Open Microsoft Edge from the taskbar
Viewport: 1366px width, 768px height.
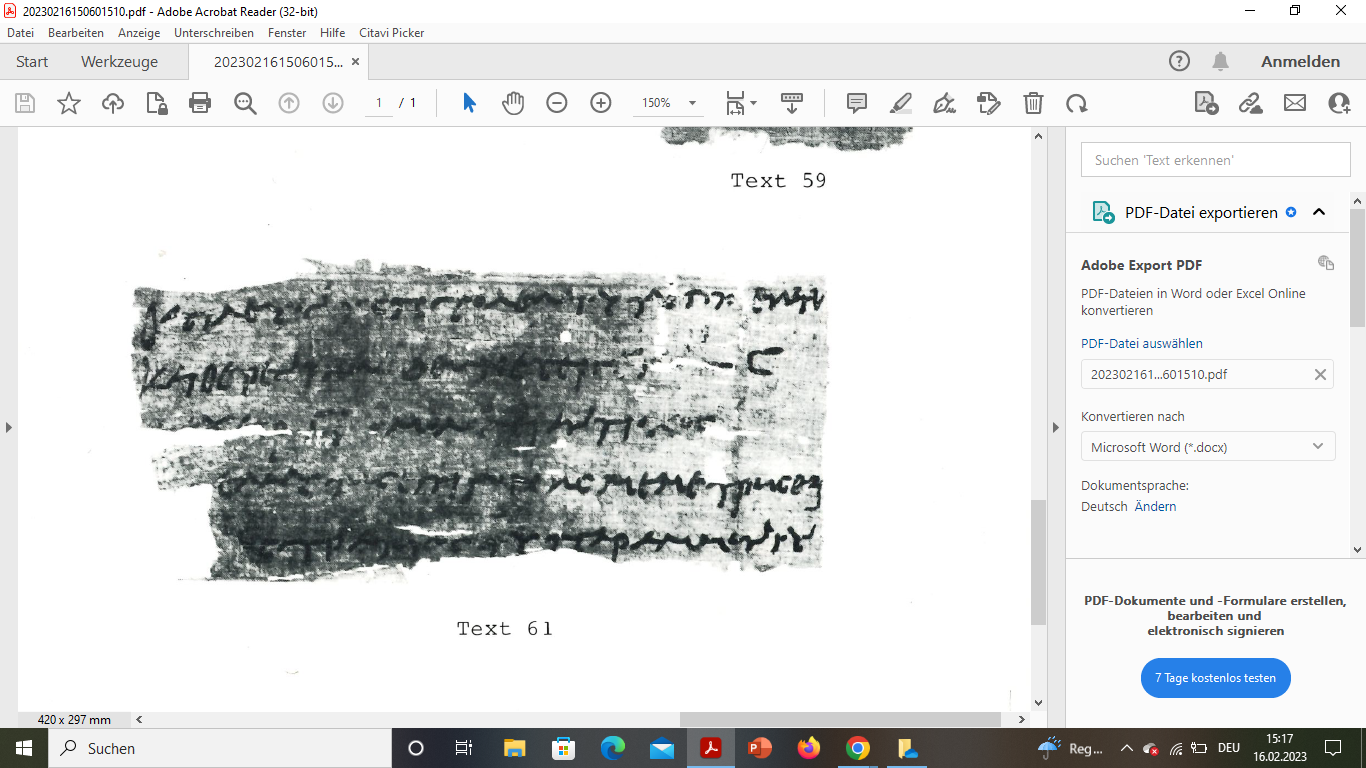pyautogui.click(x=612, y=748)
